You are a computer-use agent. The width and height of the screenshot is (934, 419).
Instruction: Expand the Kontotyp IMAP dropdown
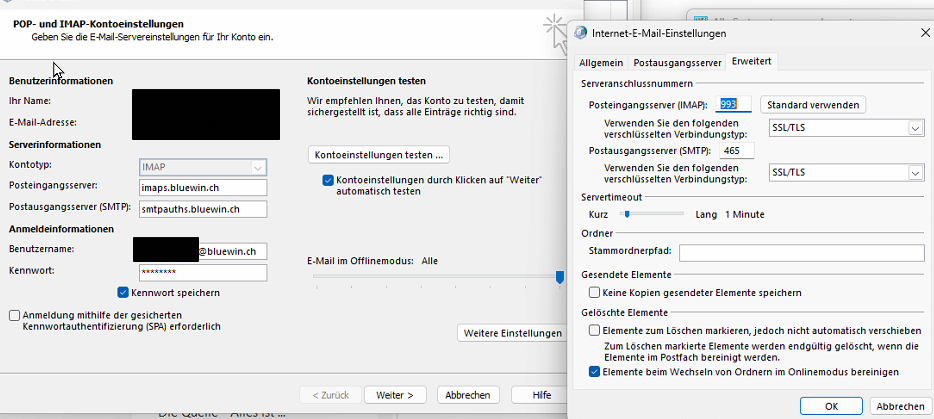tap(258, 167)
